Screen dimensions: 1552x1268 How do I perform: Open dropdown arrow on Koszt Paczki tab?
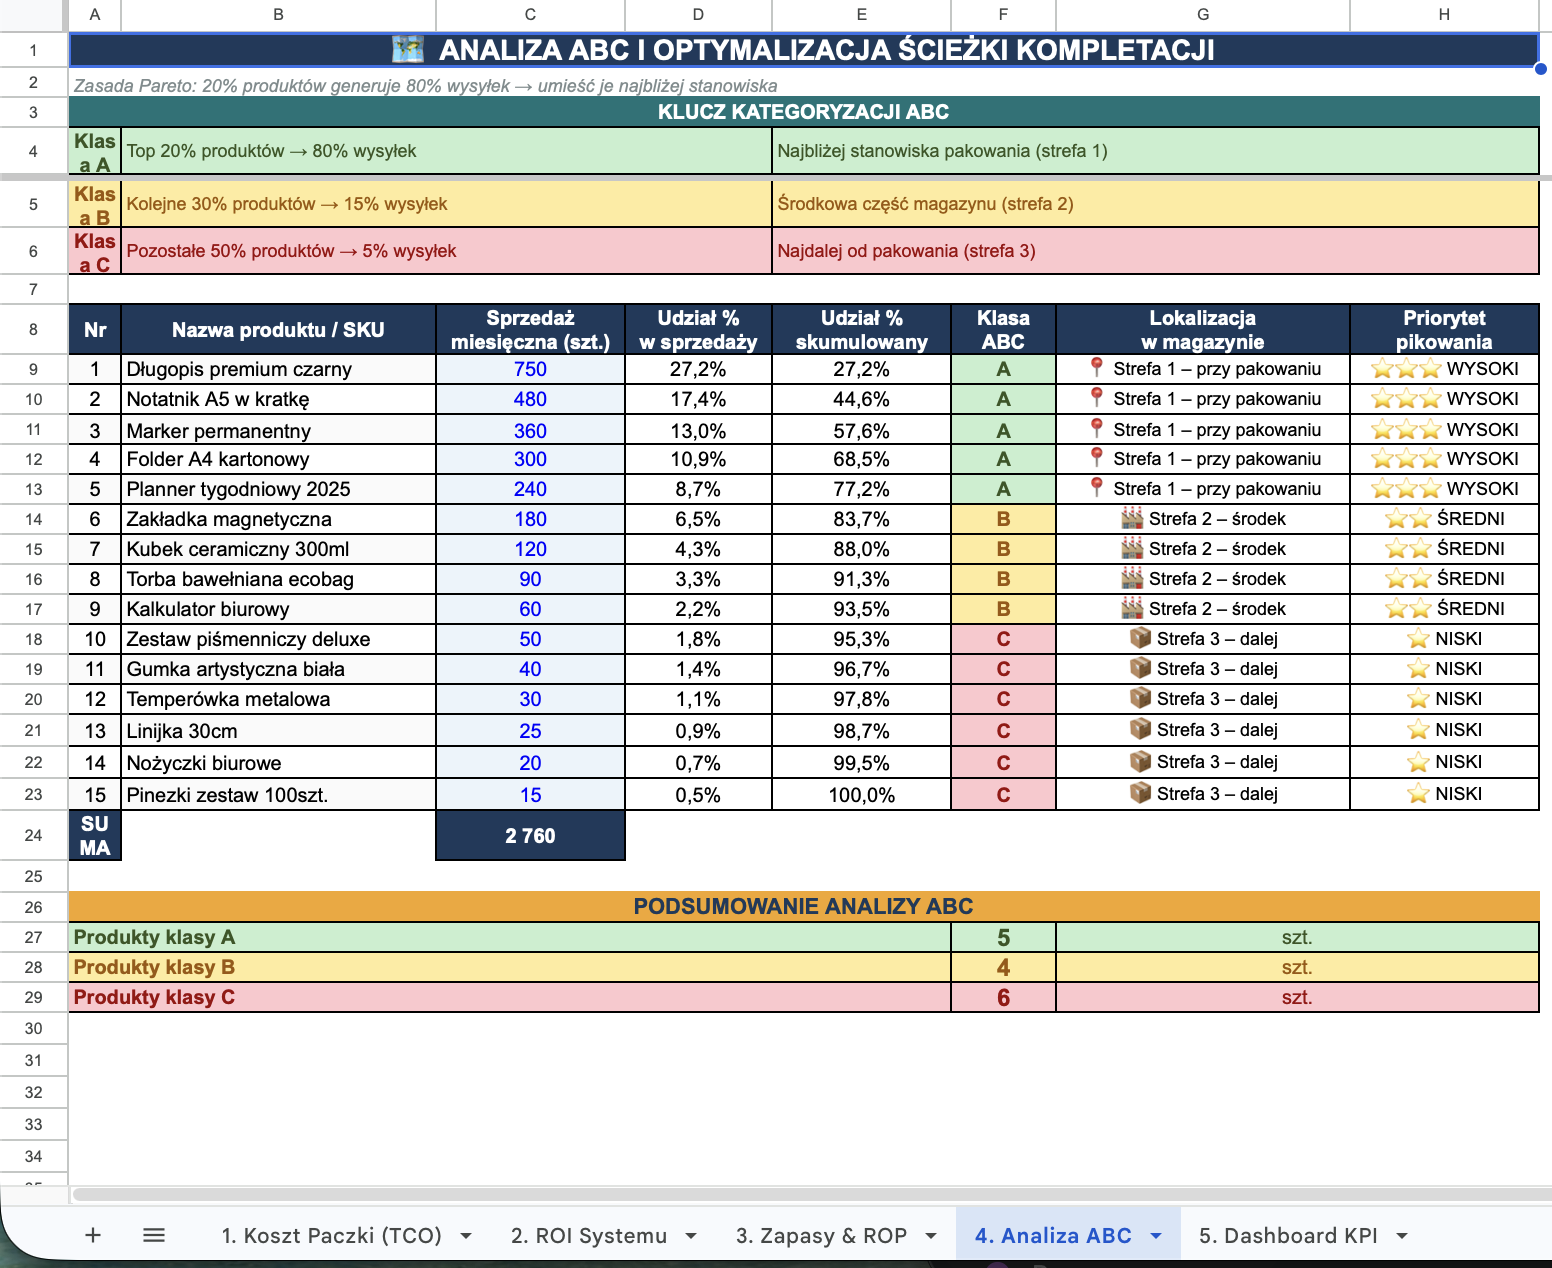pyautogui.click(x=466, y=1236)
